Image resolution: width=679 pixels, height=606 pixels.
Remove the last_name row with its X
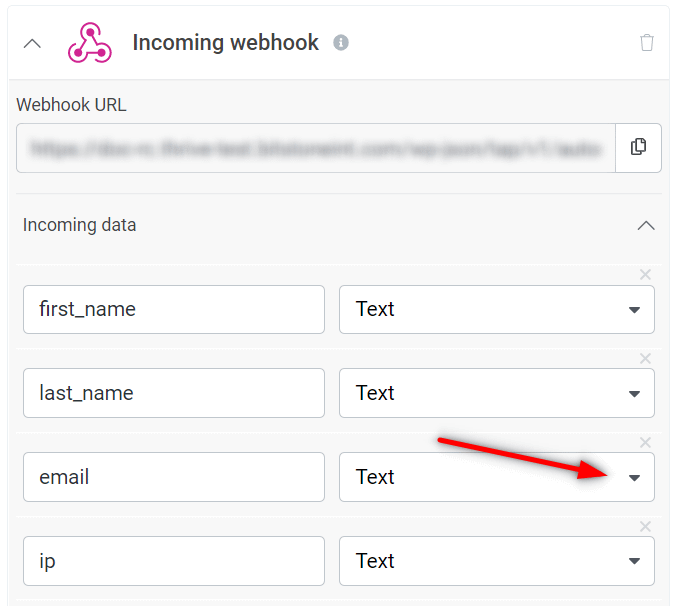click(x=645, y=358)
